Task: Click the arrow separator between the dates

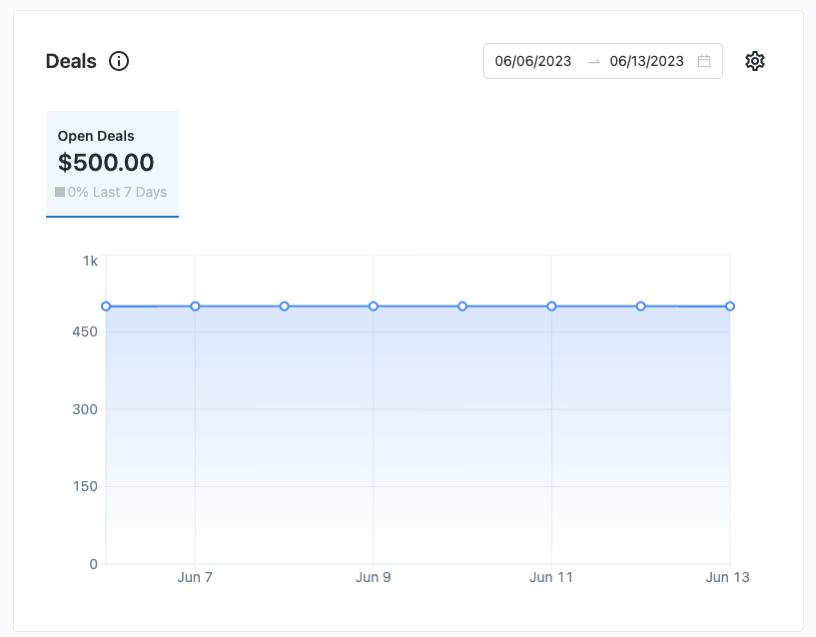Action: pos(594,61)
